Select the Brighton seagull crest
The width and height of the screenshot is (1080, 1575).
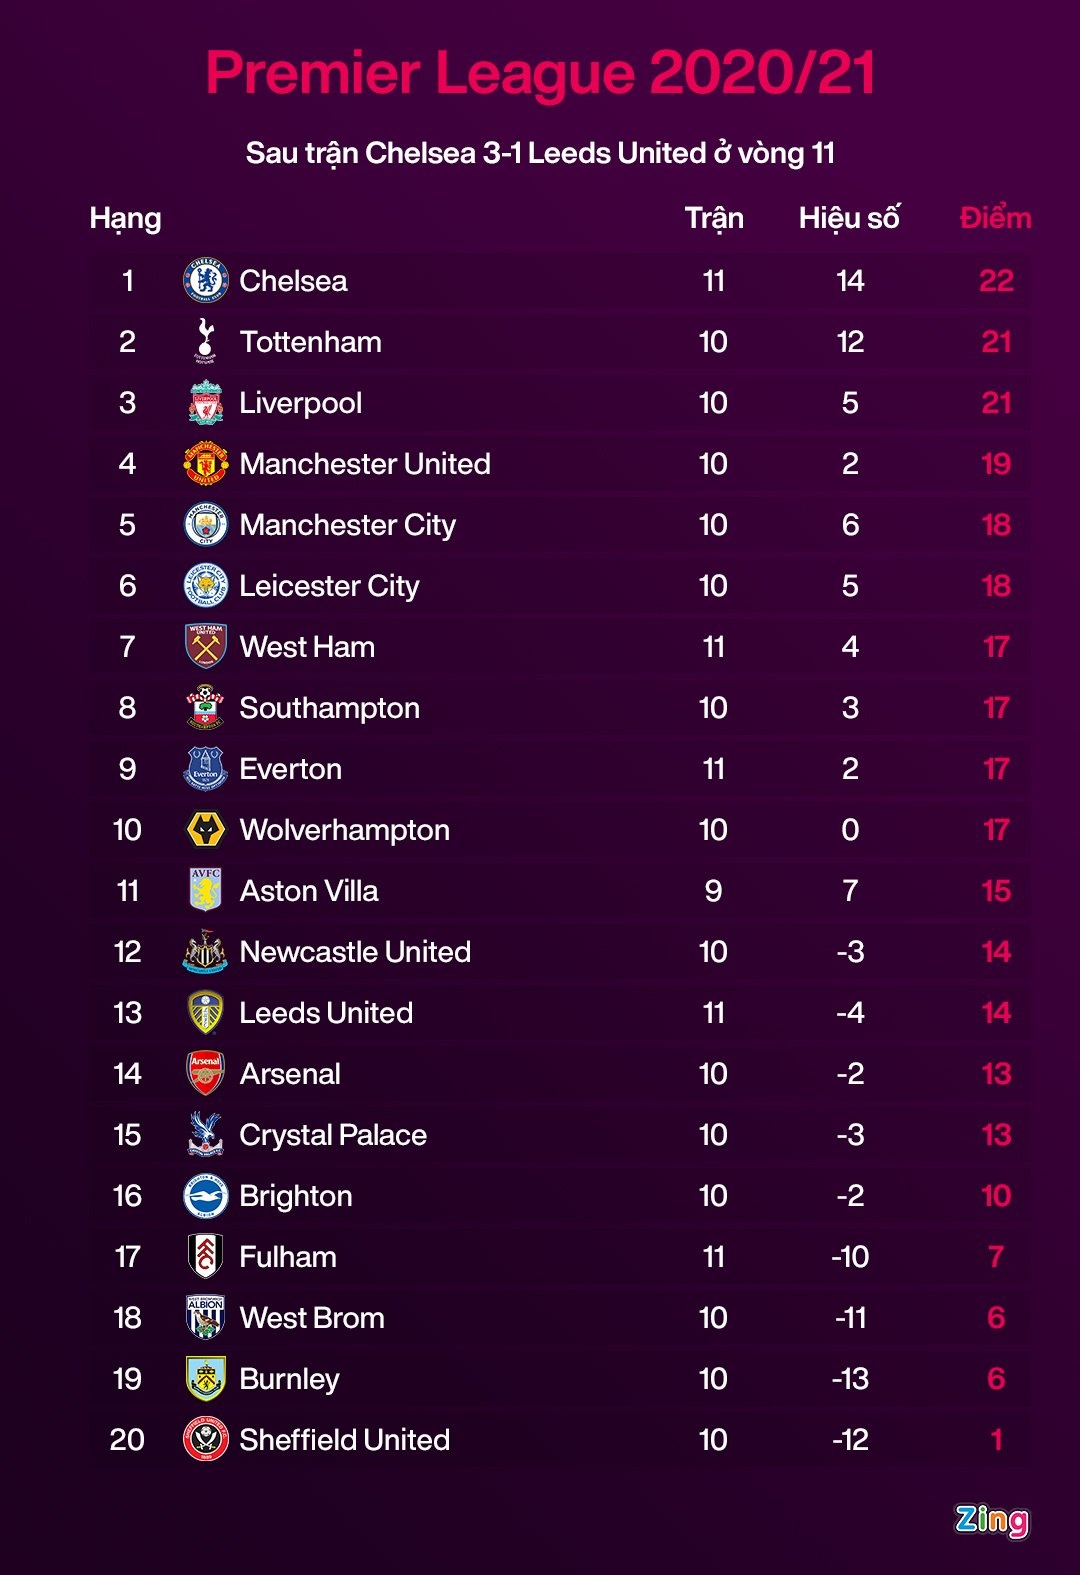click(206, 1196)
